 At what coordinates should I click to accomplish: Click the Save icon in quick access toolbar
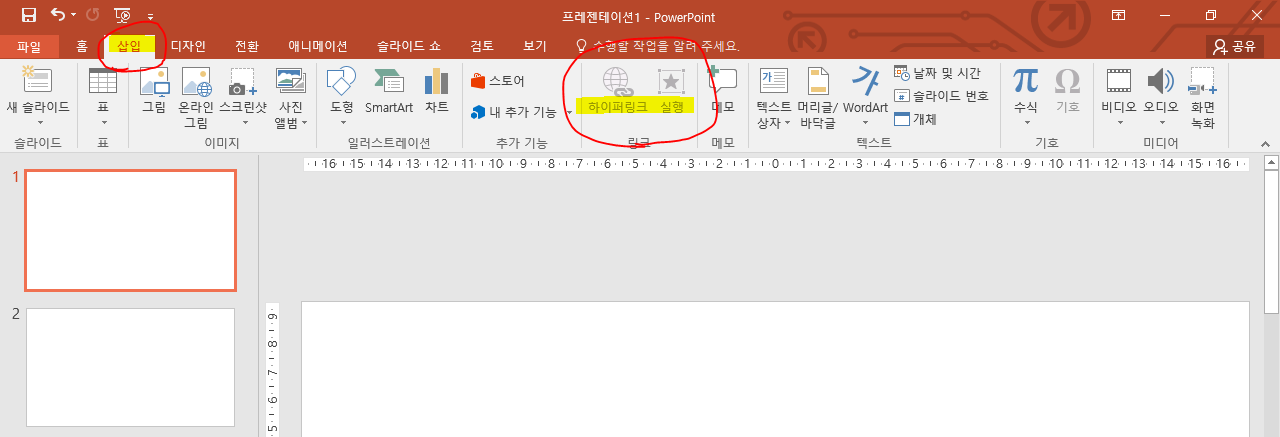[29, 15]
